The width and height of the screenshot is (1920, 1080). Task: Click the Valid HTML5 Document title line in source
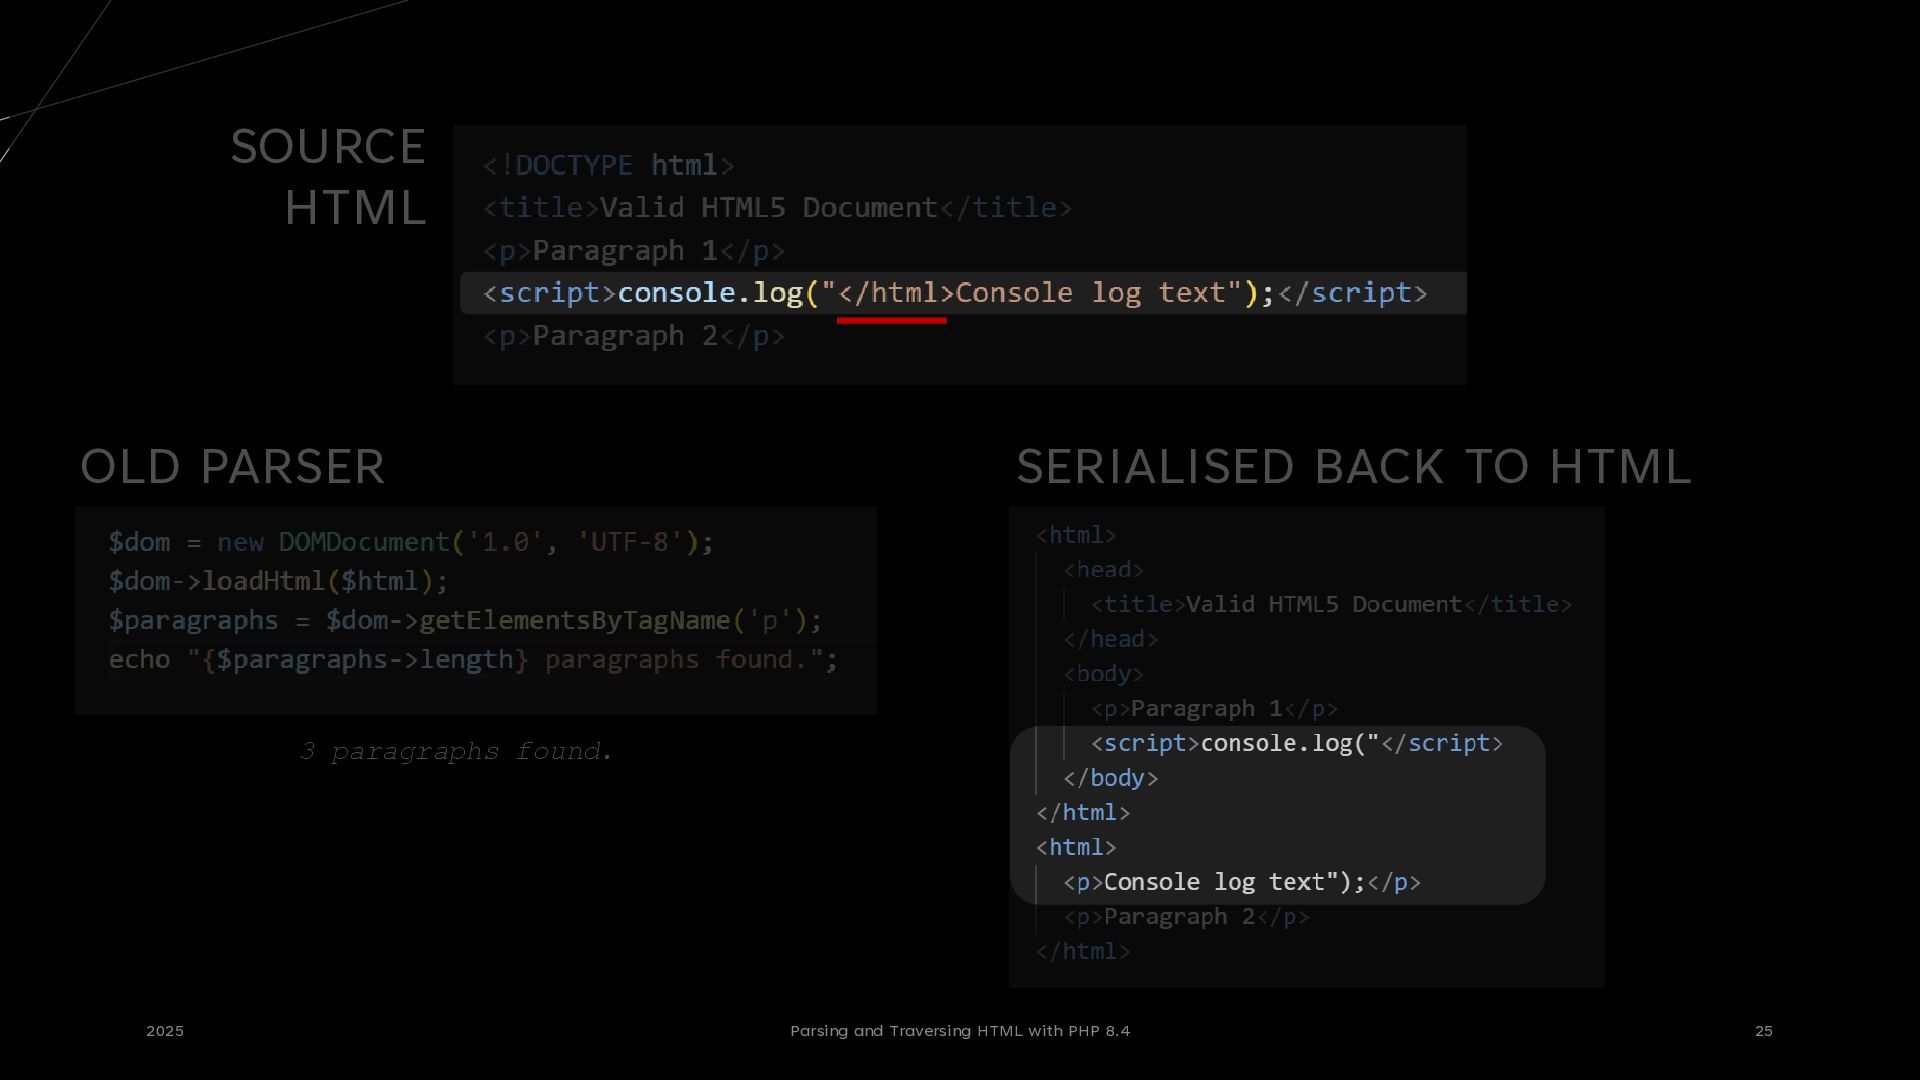coord(777,208)
